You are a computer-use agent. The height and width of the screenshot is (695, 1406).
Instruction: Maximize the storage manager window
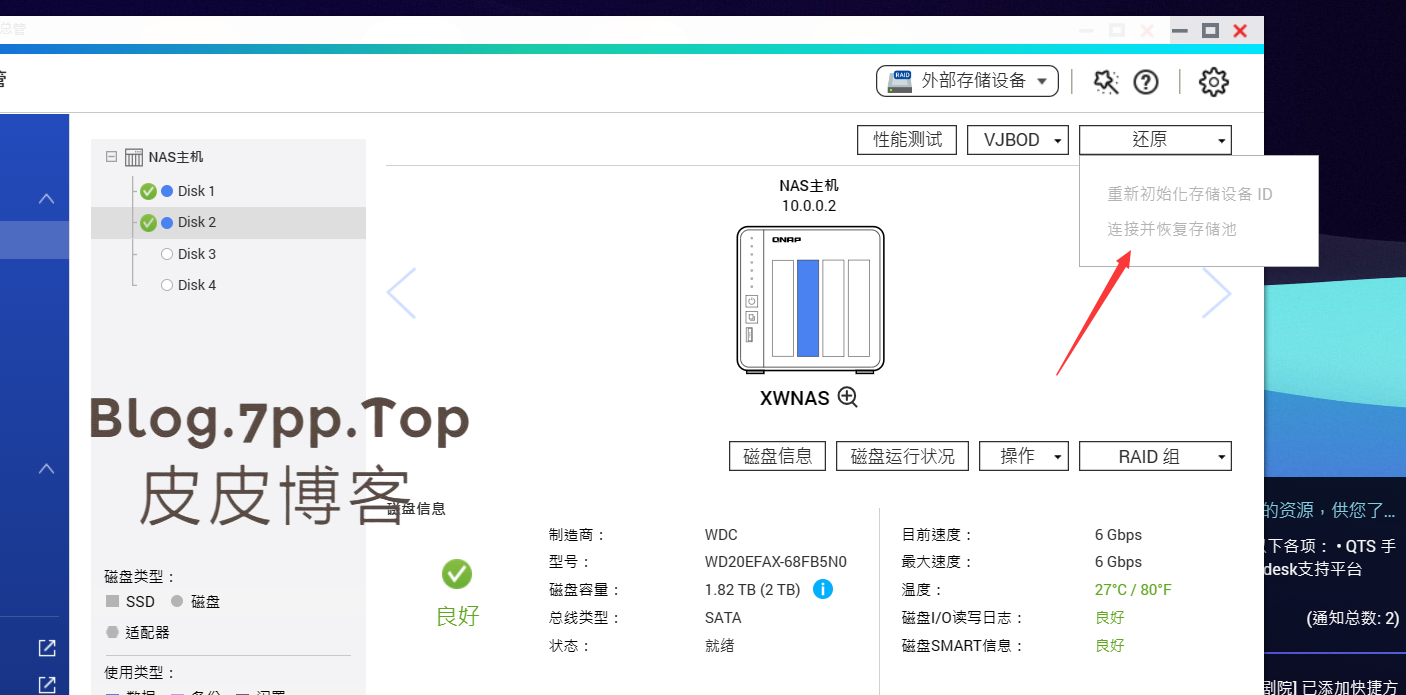tap(1210, 31)
